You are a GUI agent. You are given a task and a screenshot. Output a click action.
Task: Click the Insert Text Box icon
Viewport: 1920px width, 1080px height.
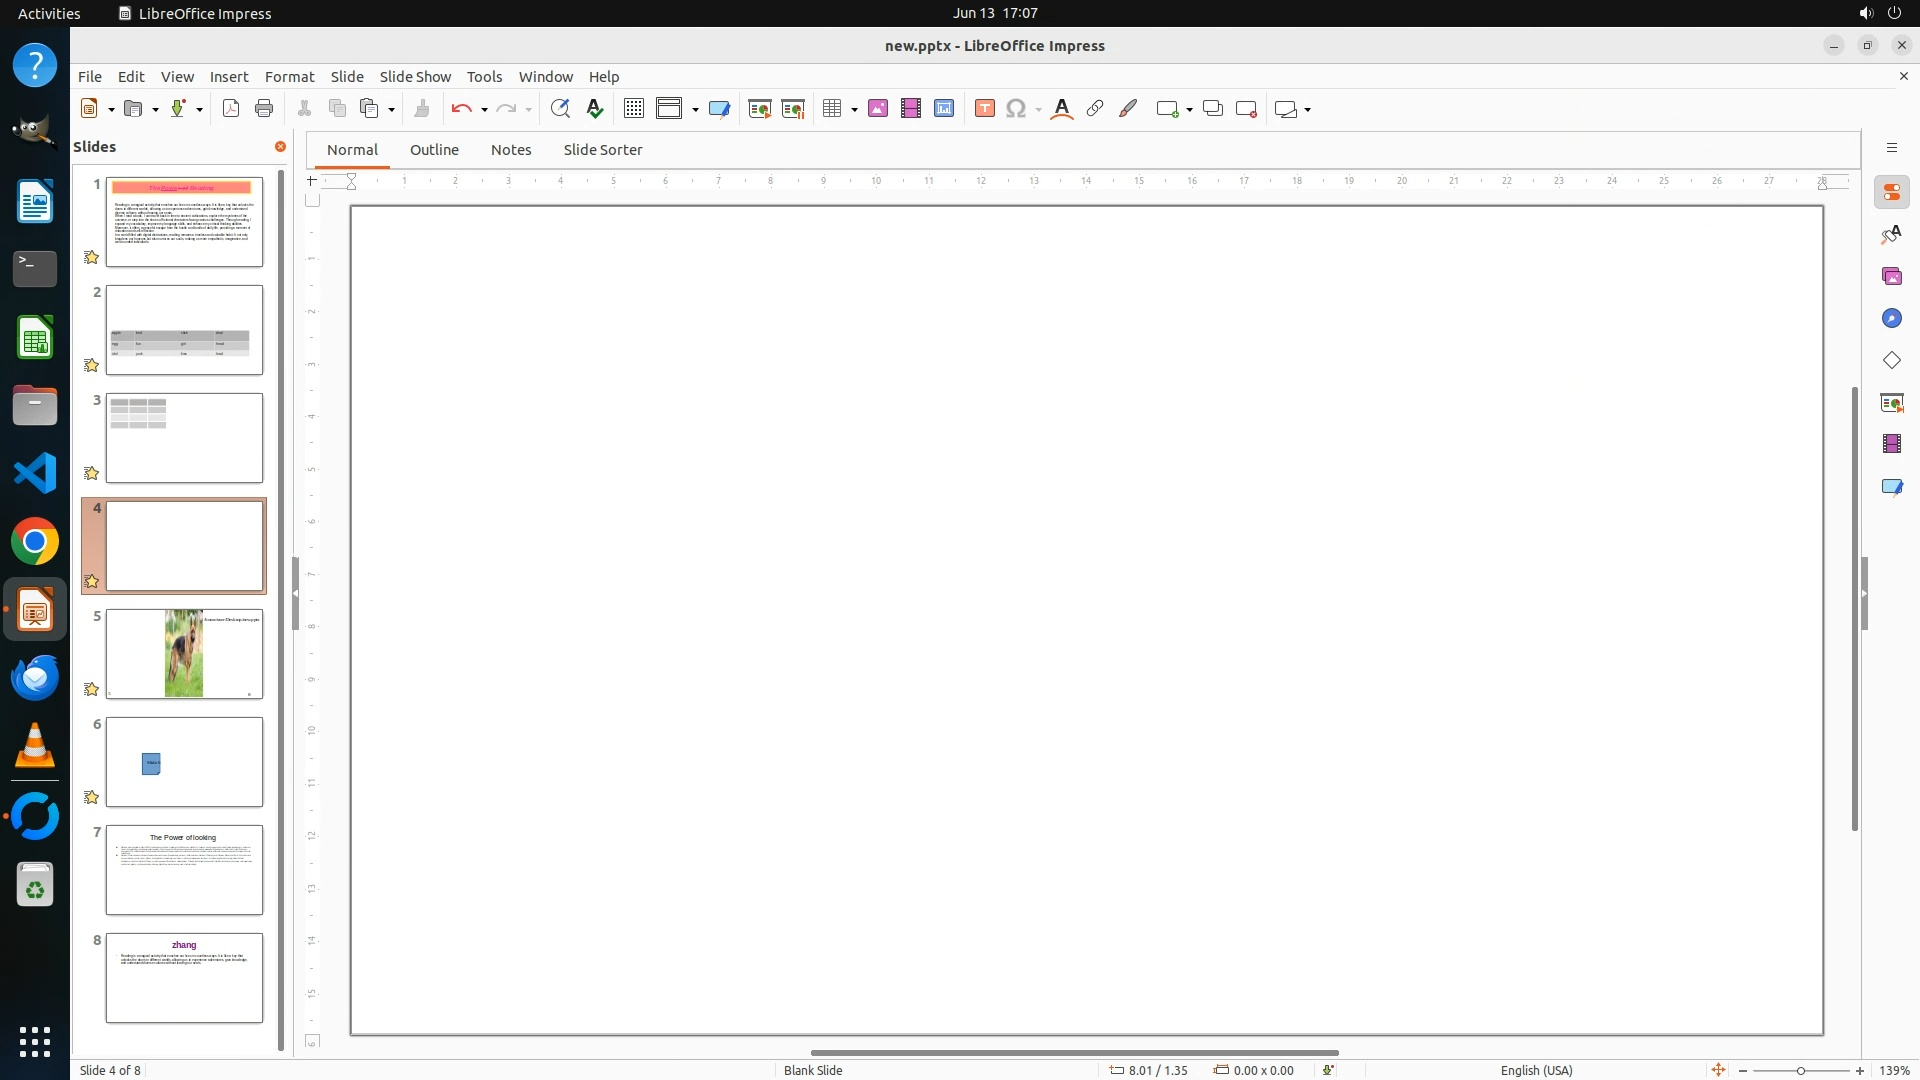pyautogui.click(x=984, y=109)
